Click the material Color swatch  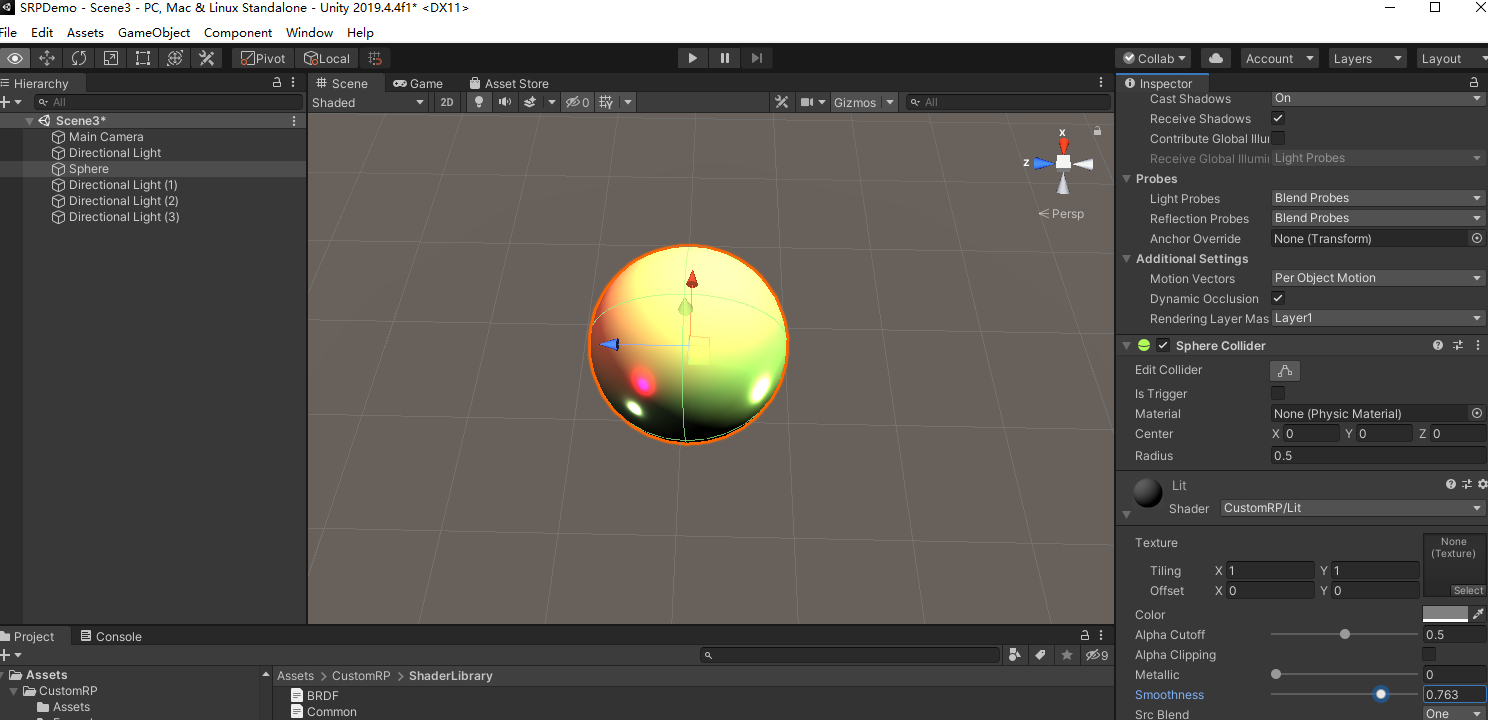pos(1445,615)
